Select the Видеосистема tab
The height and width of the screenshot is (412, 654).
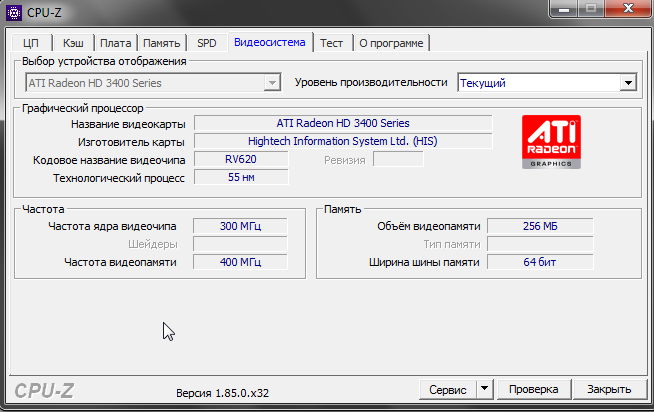pyautogui.click(x=270, y=42)
